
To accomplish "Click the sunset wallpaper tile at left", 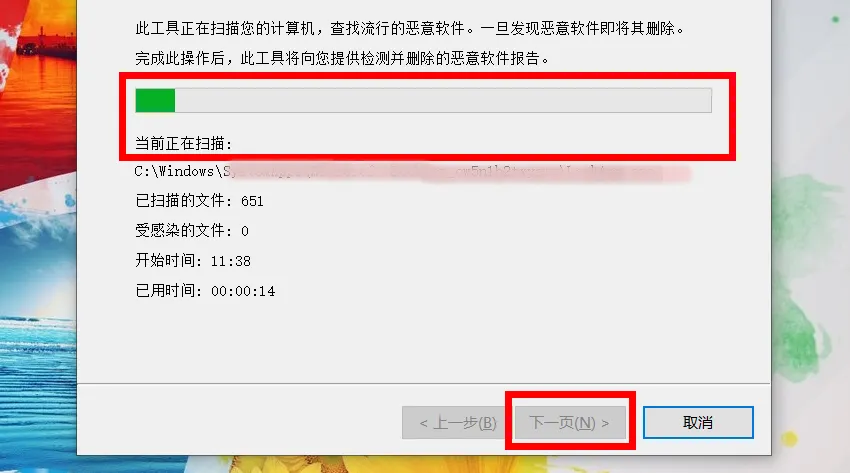I will (38, 81).
